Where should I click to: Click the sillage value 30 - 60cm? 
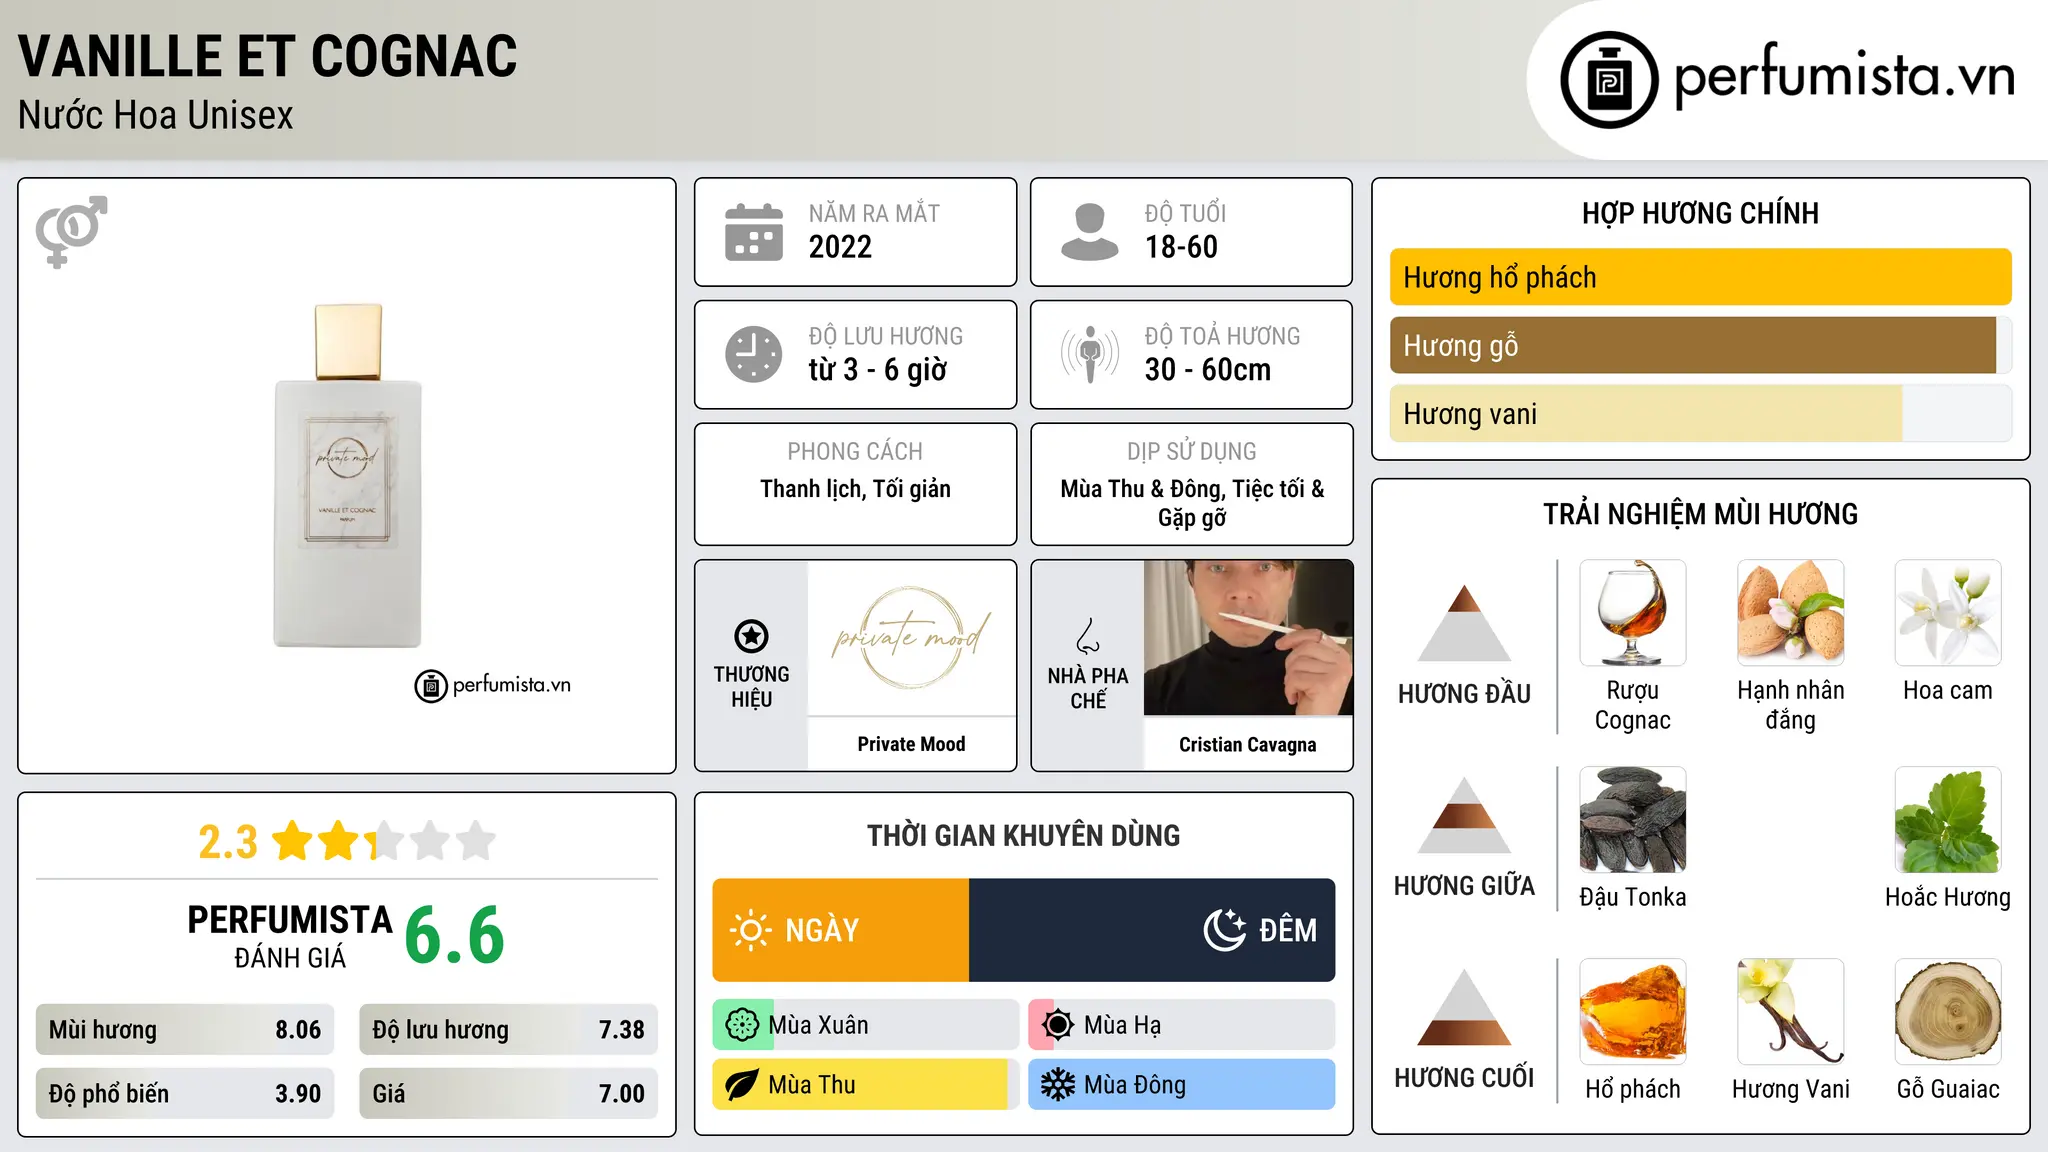1208,370
